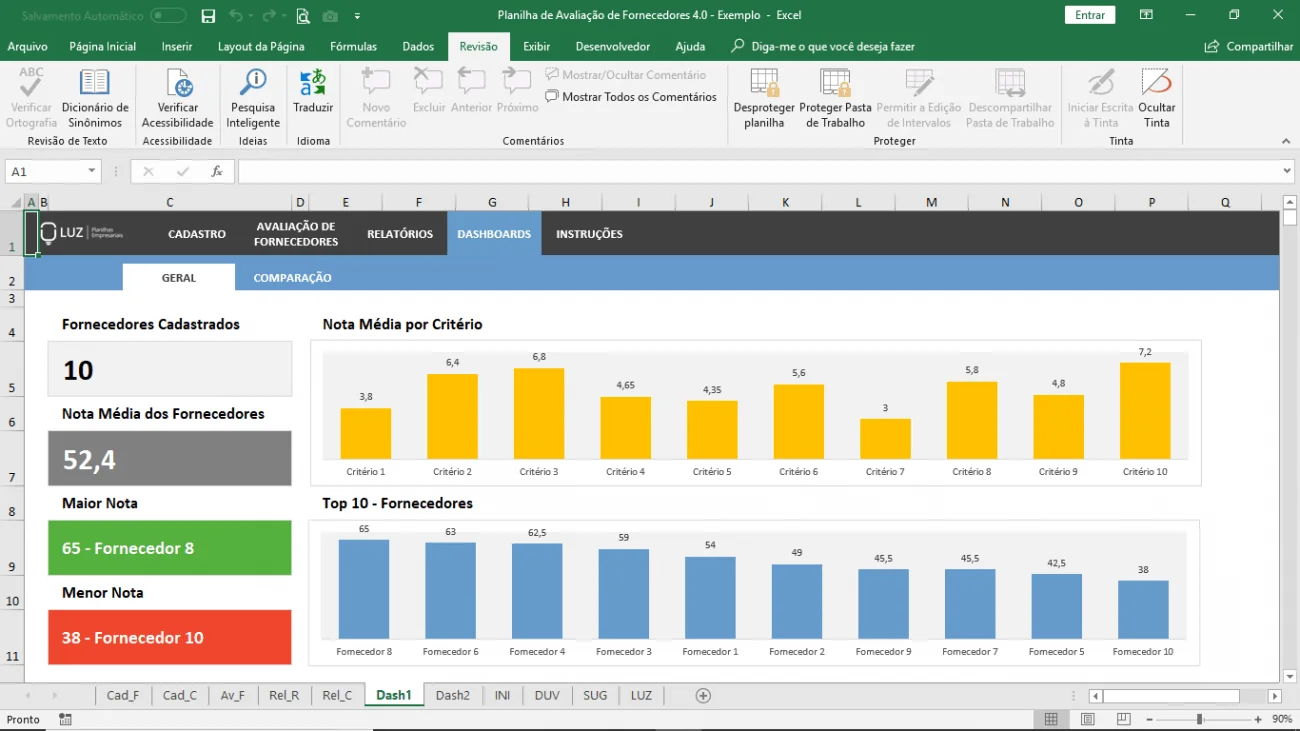Click AVALIAÇÃO DE FORNECEDORES navigation button

point(296,234)
